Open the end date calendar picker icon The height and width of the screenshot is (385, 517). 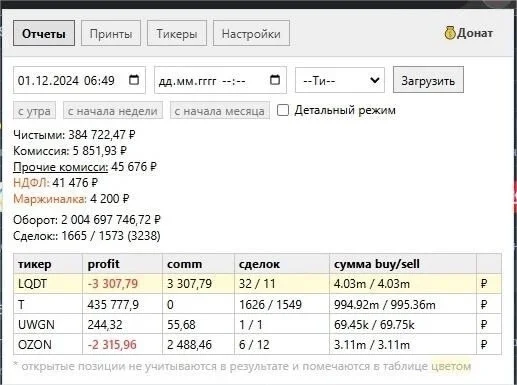(275, 80)
